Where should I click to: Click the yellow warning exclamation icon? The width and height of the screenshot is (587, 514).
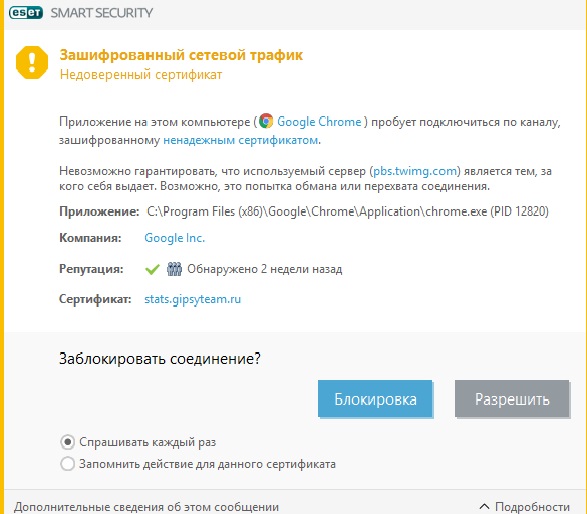click(x=32, y=63)
